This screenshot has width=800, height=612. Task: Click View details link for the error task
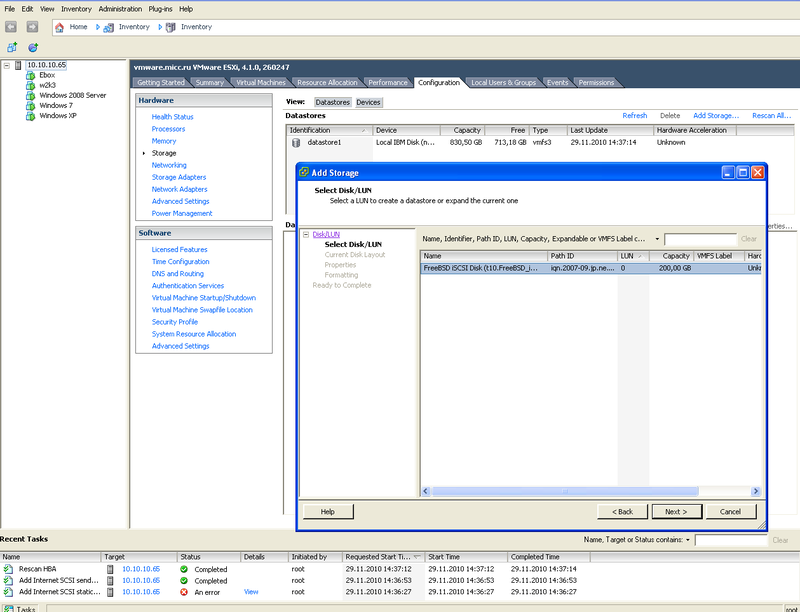[251, 592]
